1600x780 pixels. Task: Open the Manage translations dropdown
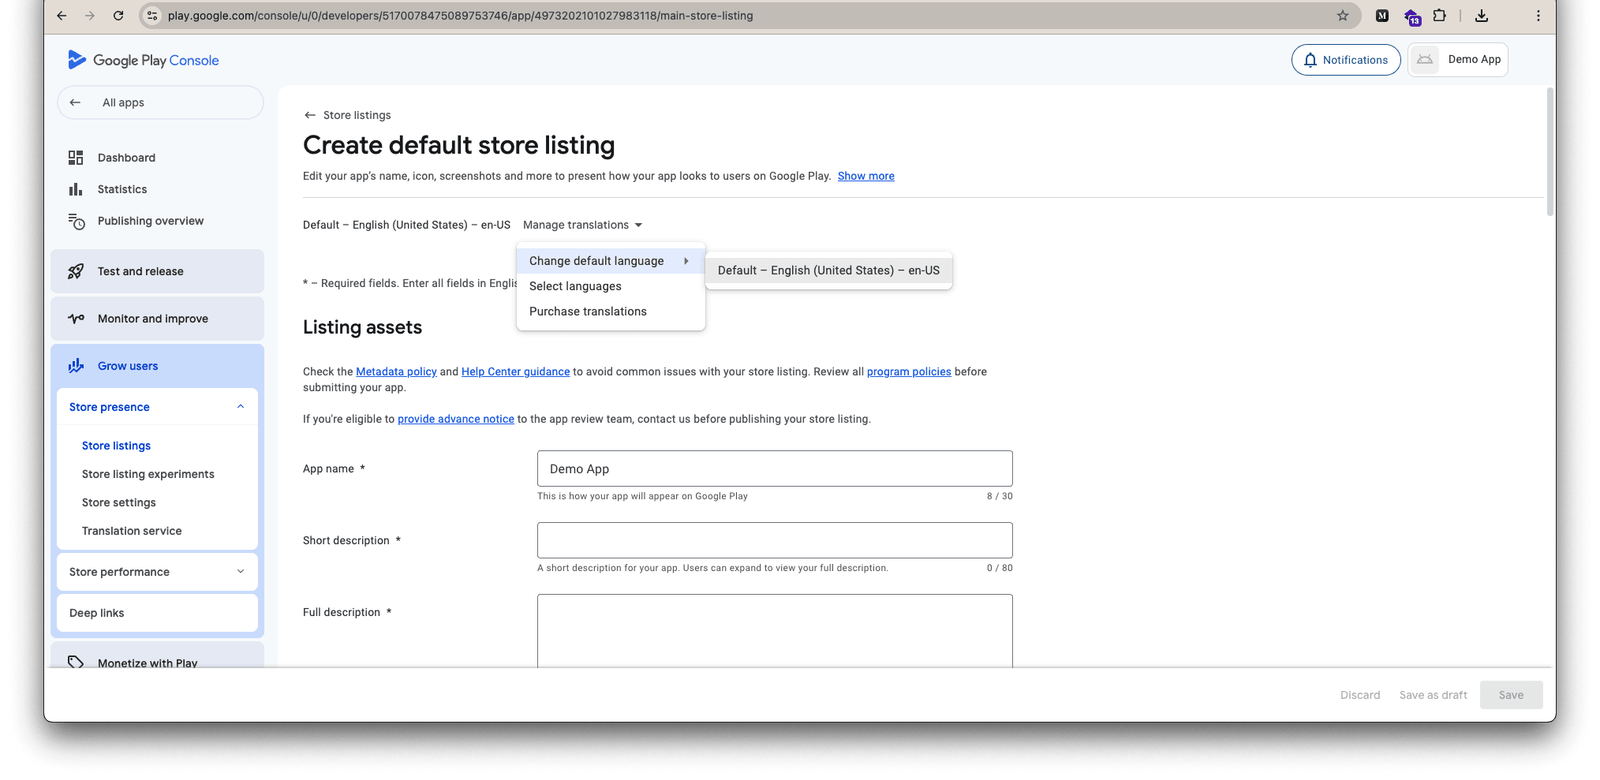[x=582, y=225]
